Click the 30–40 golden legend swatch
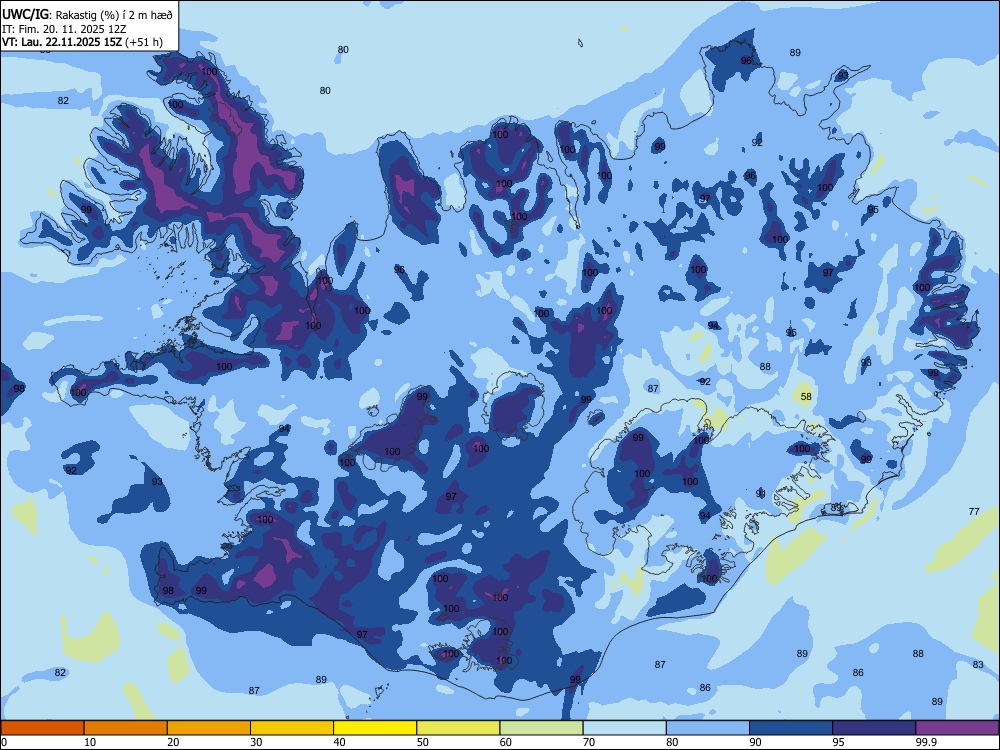Screen dimensions: 1000x750 click(292, 728)
